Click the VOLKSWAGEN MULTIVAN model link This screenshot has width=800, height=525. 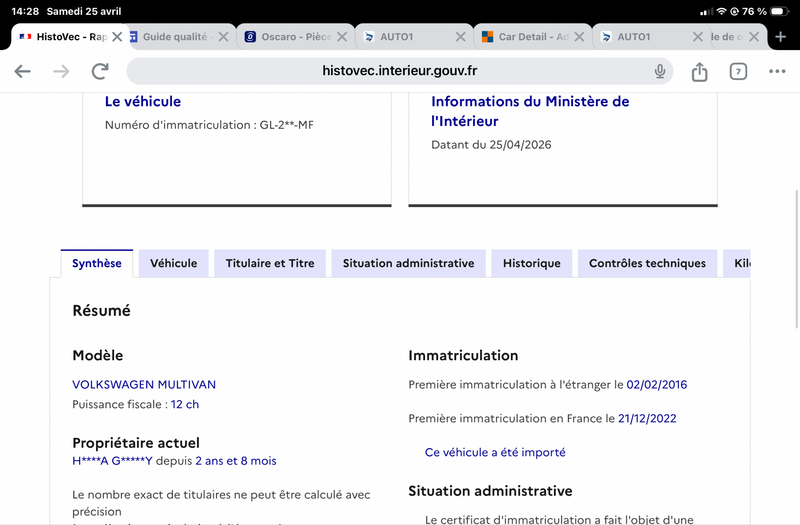(144, 384)
